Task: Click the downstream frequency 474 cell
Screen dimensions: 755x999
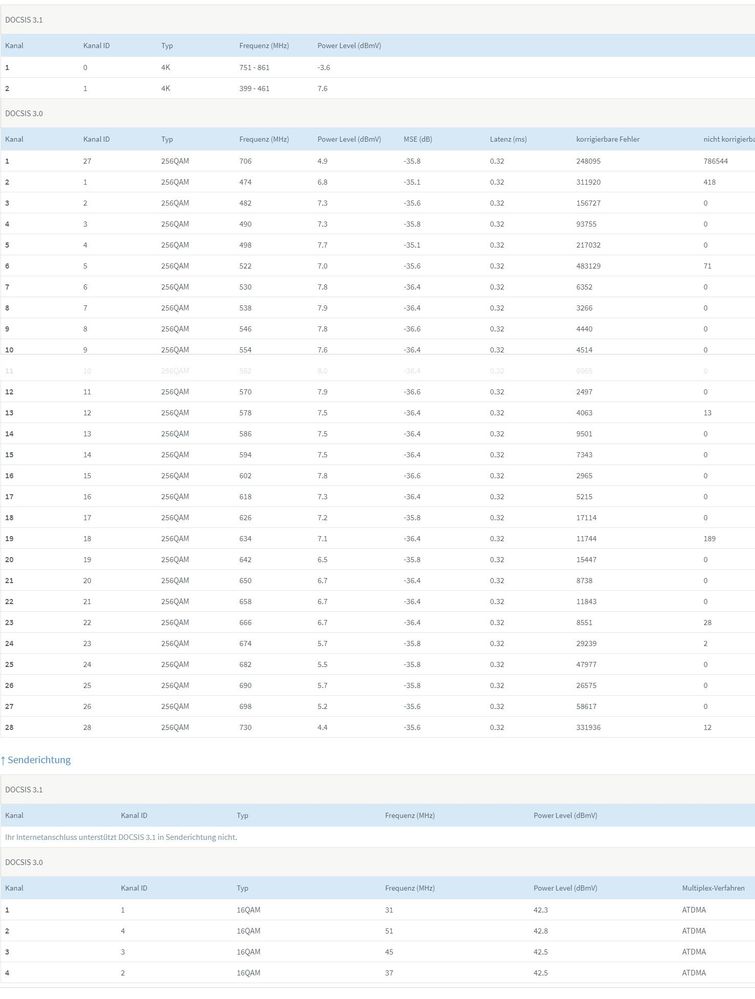Action: coord(245,182)
